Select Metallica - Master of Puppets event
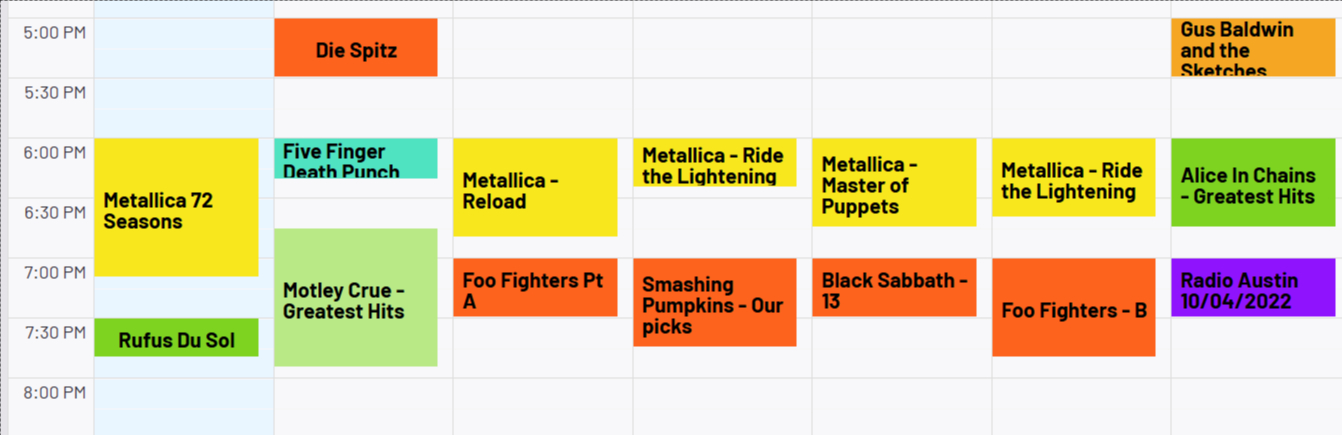 click(x=894, y=183)
